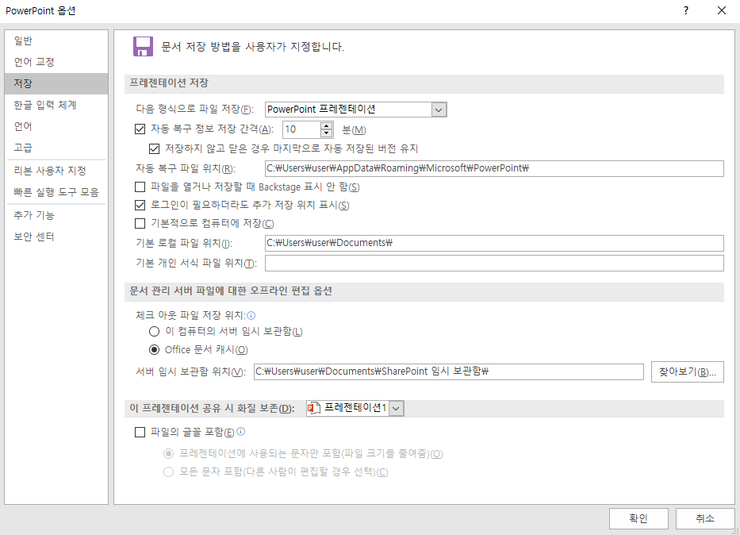Open the 언어 교정 options category
Screen dimensions: 740x535
point(56,62)
